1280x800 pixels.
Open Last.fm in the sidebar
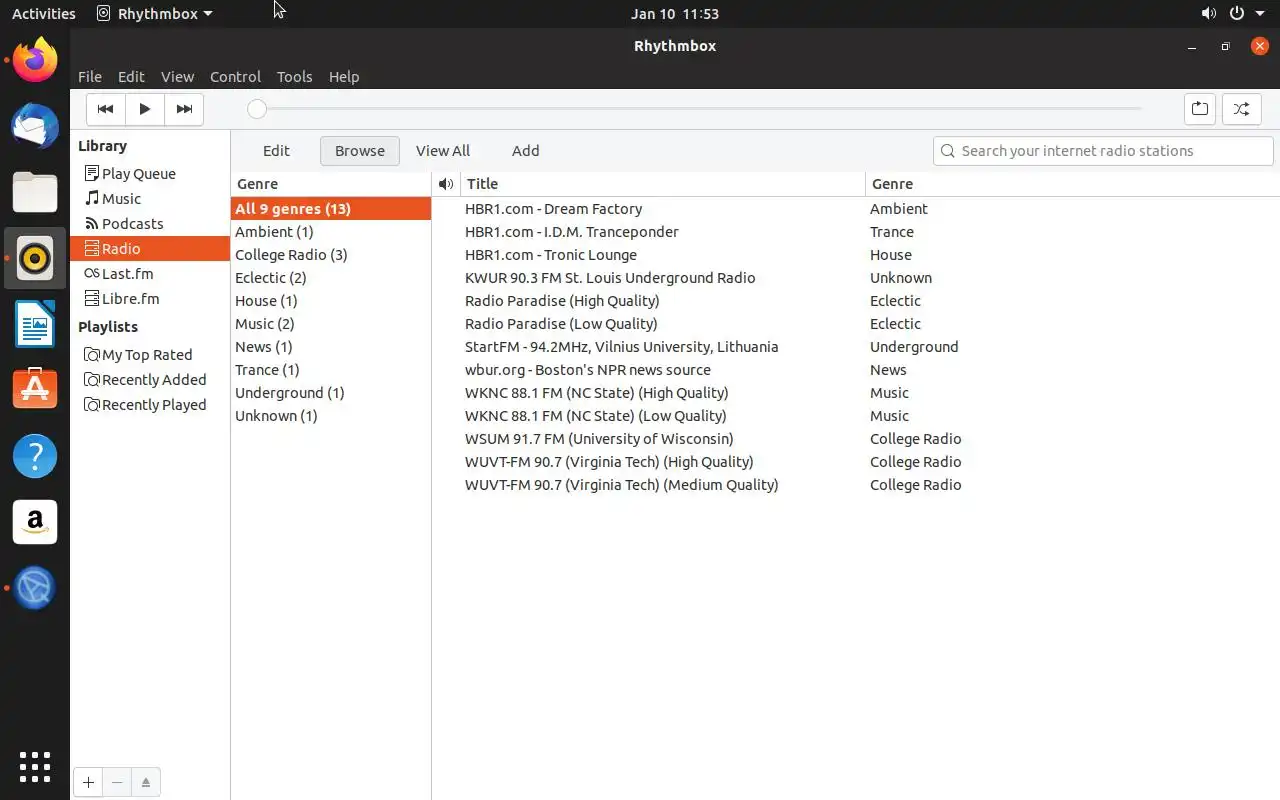tap(150, 273)
